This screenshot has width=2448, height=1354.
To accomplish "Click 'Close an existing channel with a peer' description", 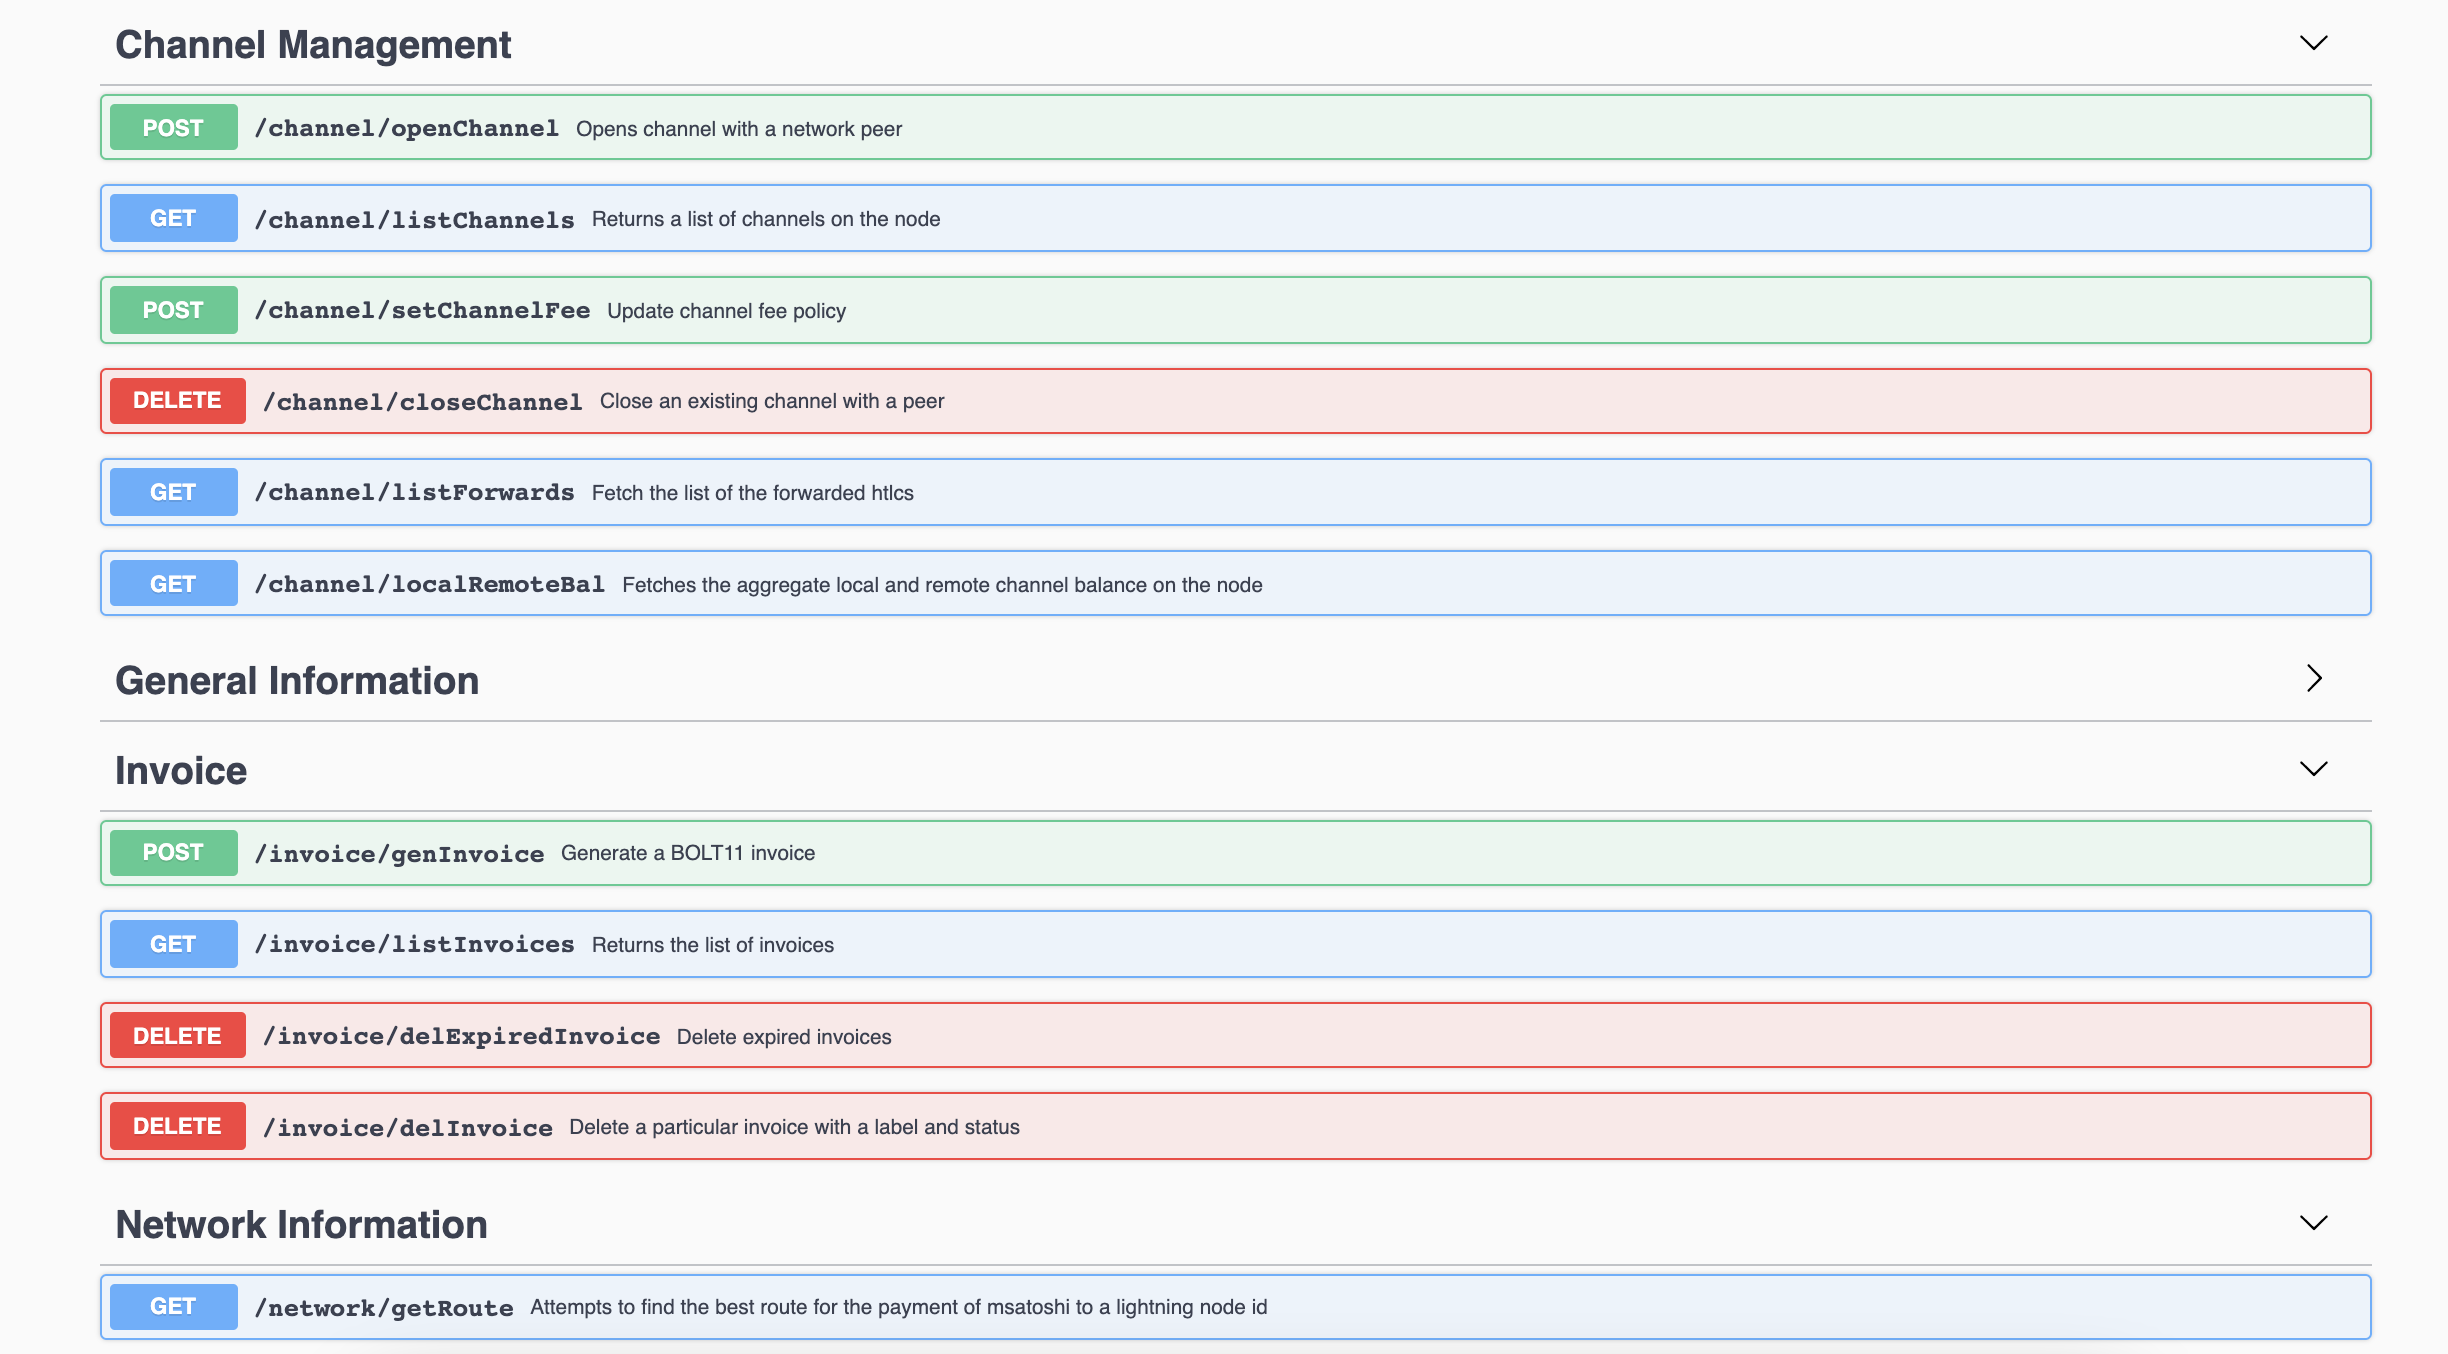I will click(x=771, y=401).
